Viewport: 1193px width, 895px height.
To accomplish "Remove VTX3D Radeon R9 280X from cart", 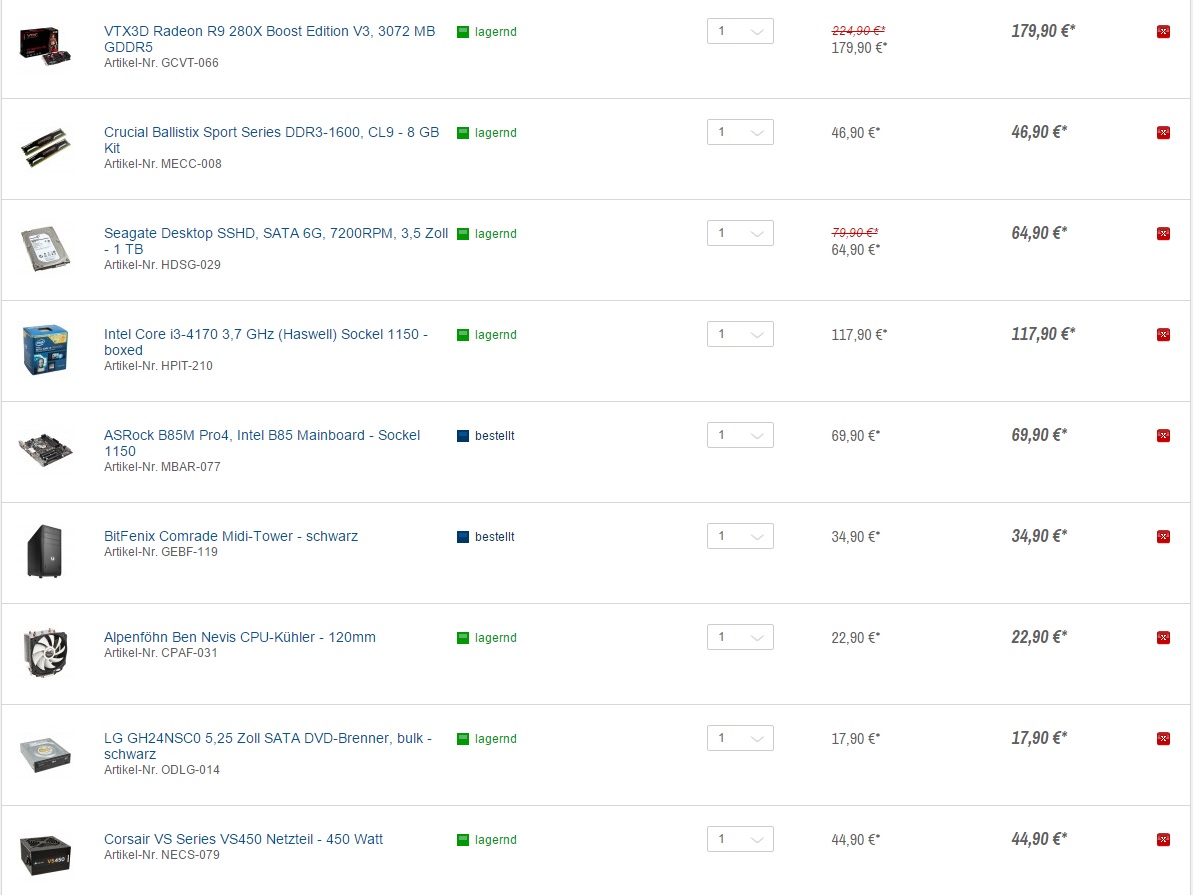I will pos(1163,31).
